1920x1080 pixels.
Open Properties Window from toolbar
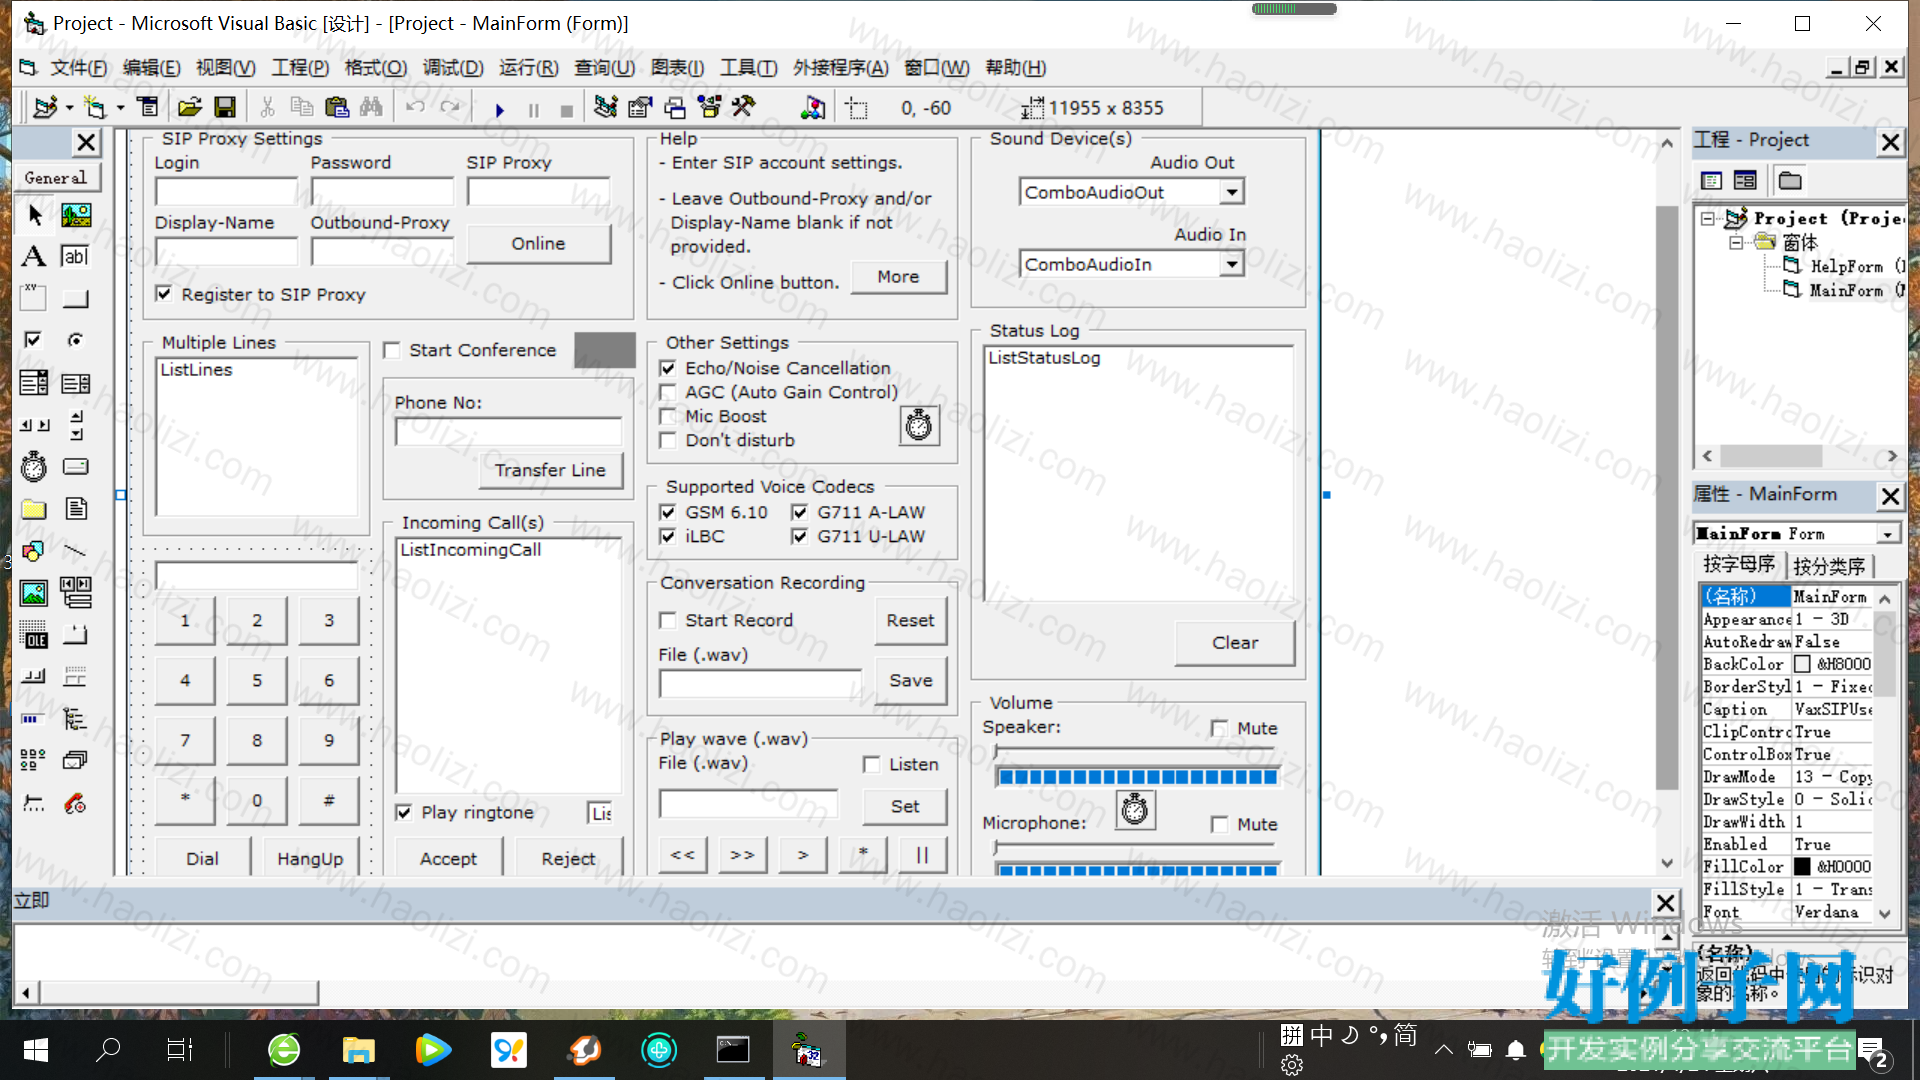point(640,107)
